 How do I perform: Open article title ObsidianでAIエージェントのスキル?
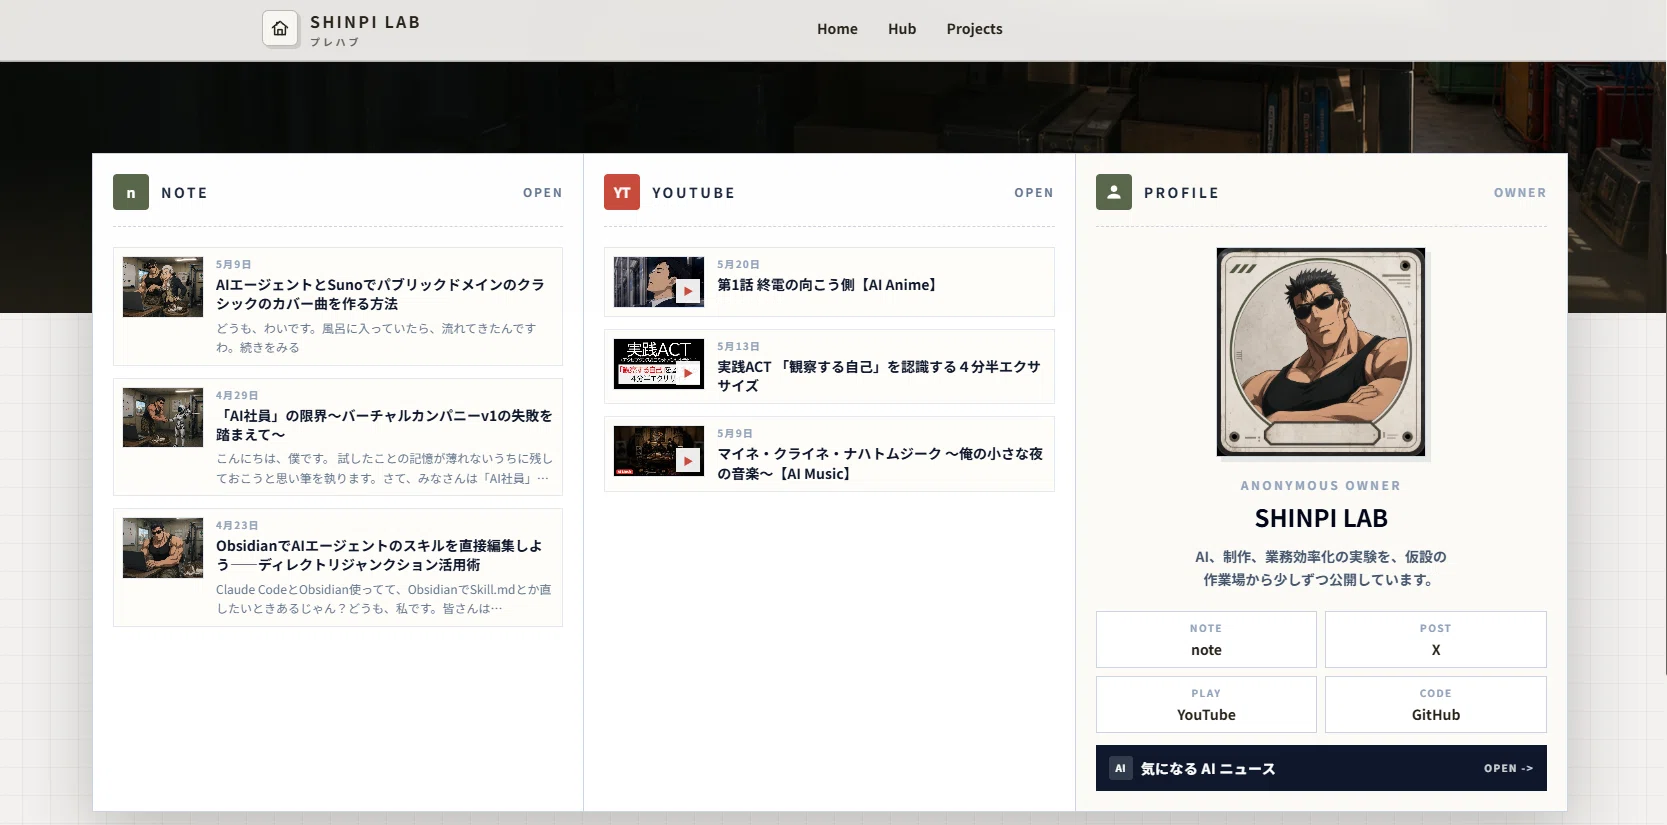[379, 555]
